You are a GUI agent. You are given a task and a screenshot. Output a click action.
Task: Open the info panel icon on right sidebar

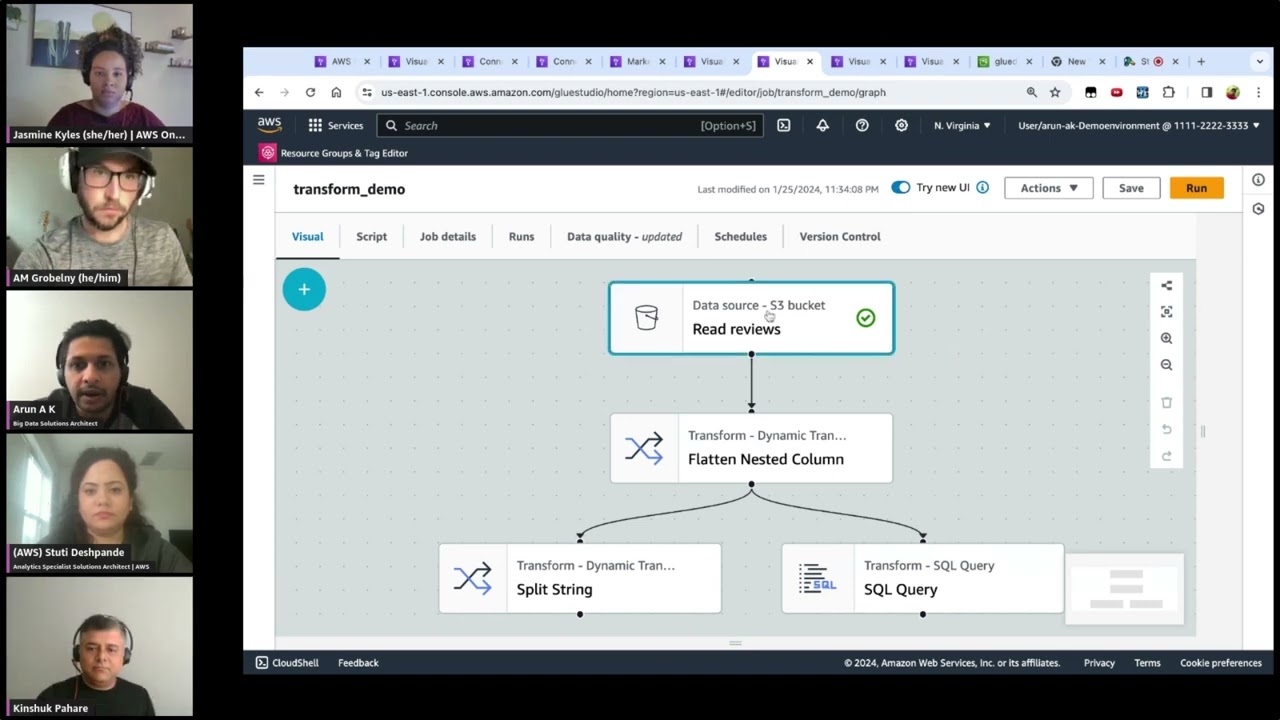click(x=1258, y=180)
